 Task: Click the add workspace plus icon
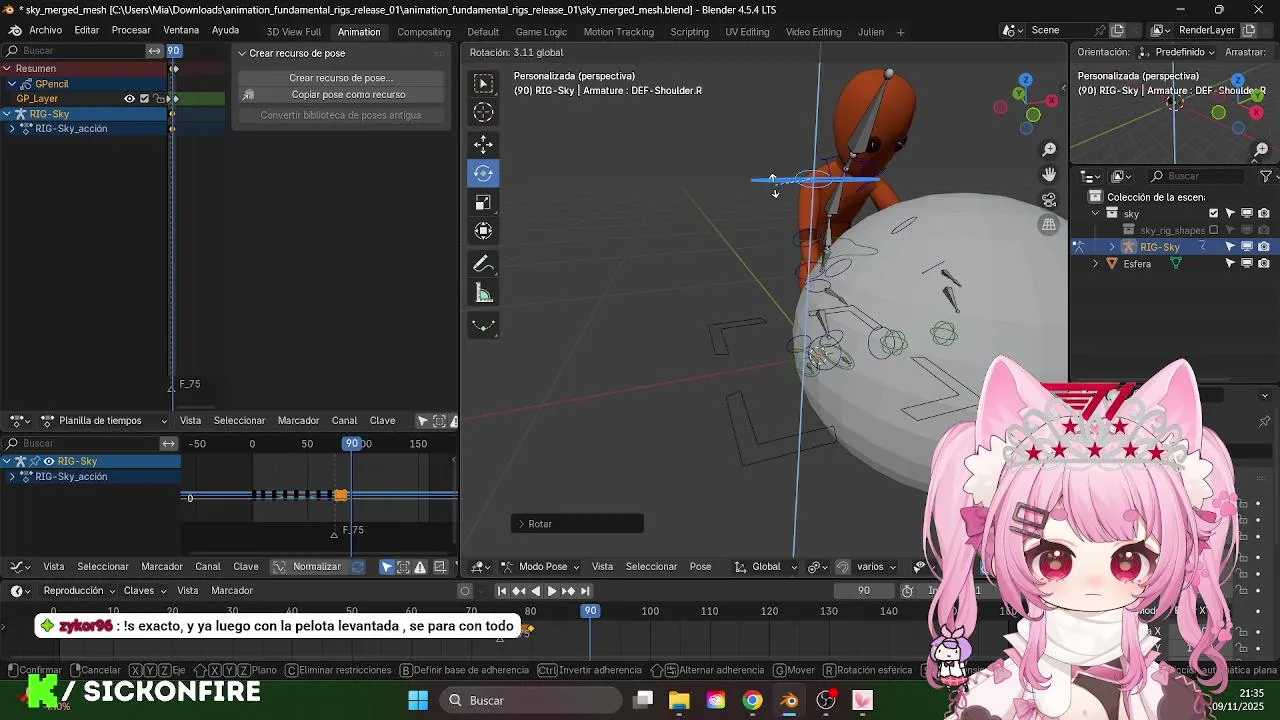[x=900, y=32]
